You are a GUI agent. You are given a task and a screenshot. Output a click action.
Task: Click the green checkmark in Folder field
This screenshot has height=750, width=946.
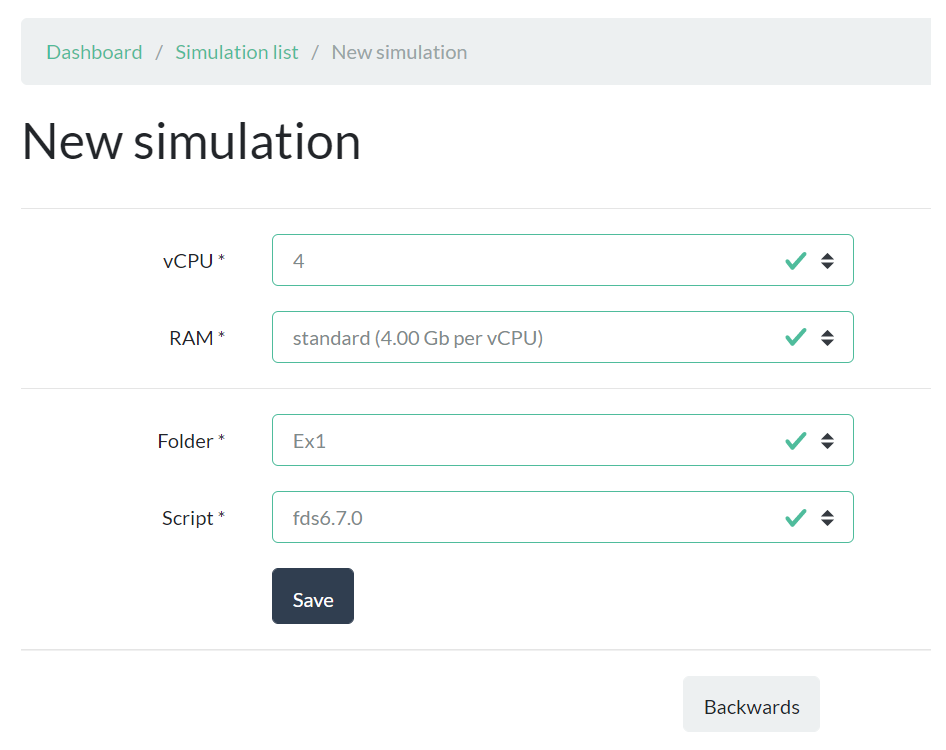[796, 441]
